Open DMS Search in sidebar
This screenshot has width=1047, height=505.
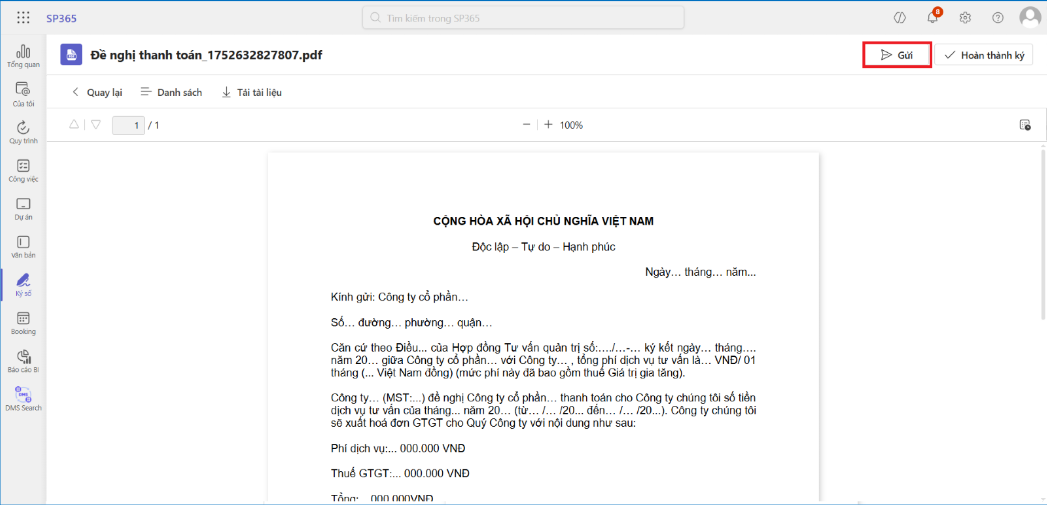tap(22, 399)
